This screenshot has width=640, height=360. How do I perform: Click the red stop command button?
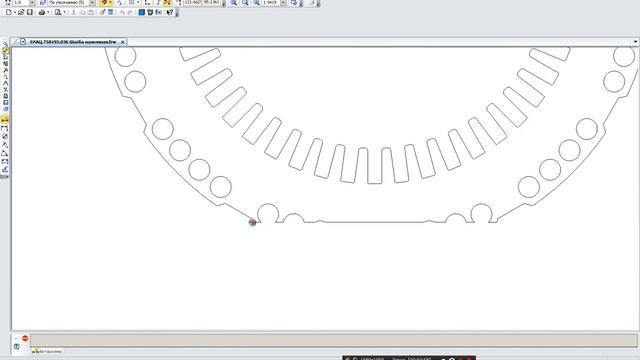point(25,338)
